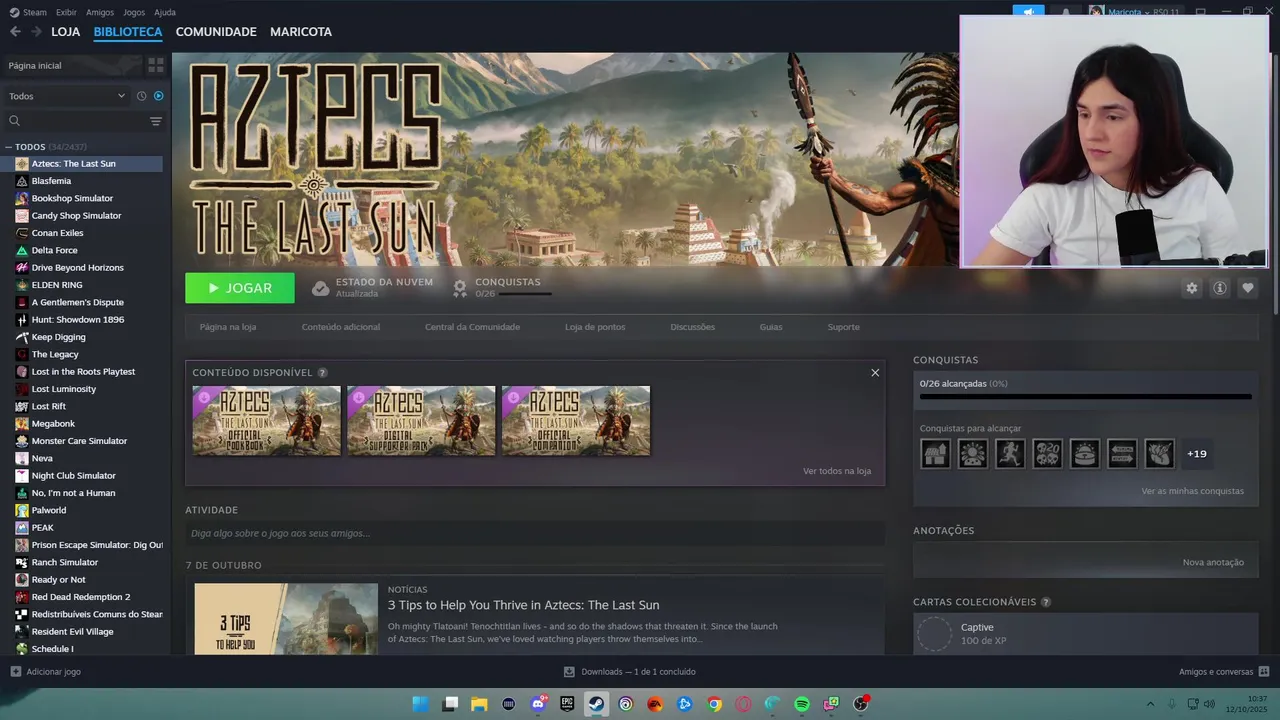Open the Official Companion DLC thumbnail
1280x720 pixels.
click(x=576, y=421)
